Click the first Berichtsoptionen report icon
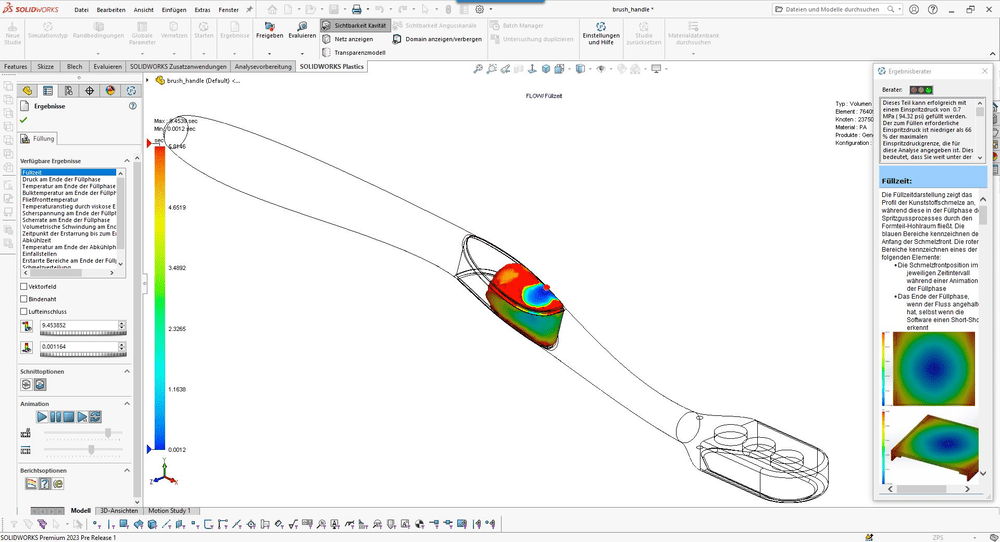Screen dimensions: 1000x542 31,483
